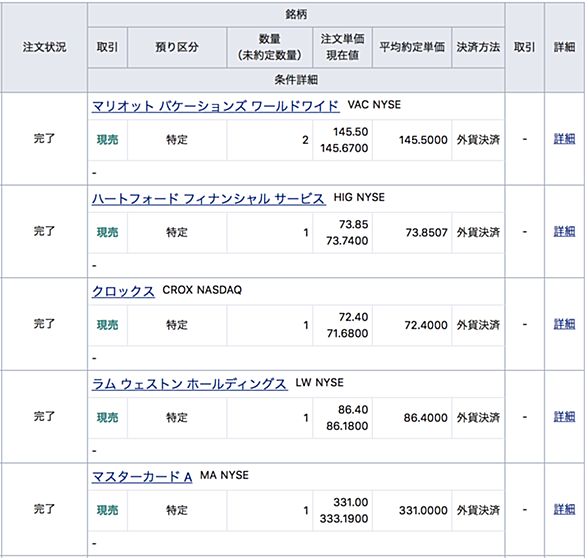This screenshot has height=558, width=586.
Task: Open the ハートフォード フィナンシャル サービス stock link
Action: [209, 198]
